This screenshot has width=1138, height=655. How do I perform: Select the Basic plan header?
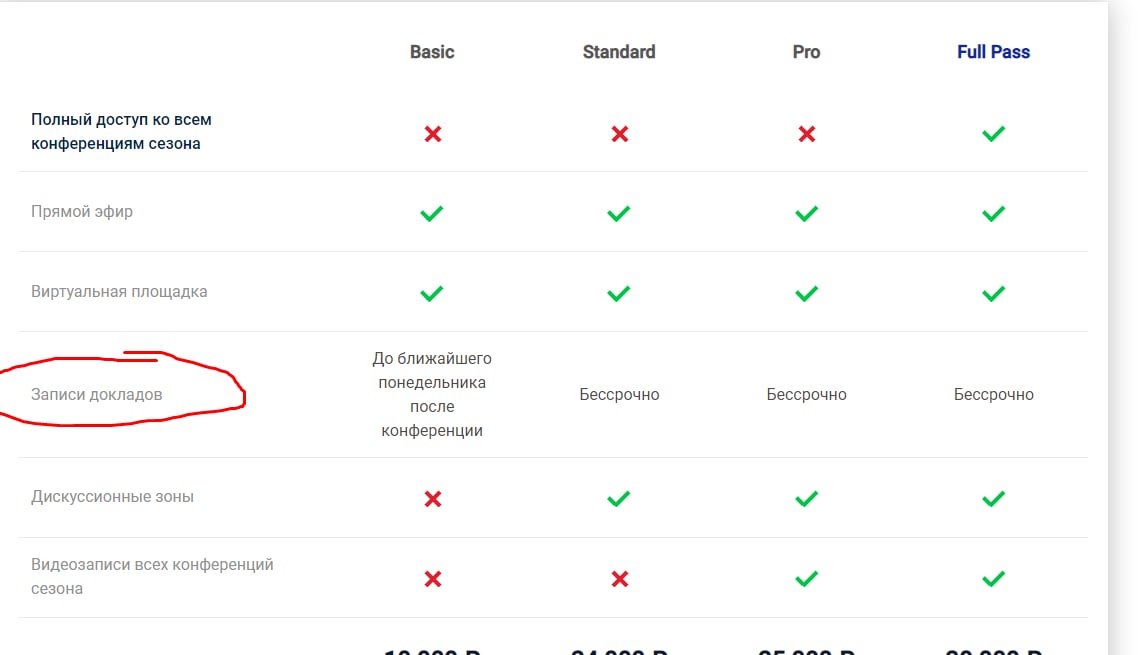tap(432, 52)
